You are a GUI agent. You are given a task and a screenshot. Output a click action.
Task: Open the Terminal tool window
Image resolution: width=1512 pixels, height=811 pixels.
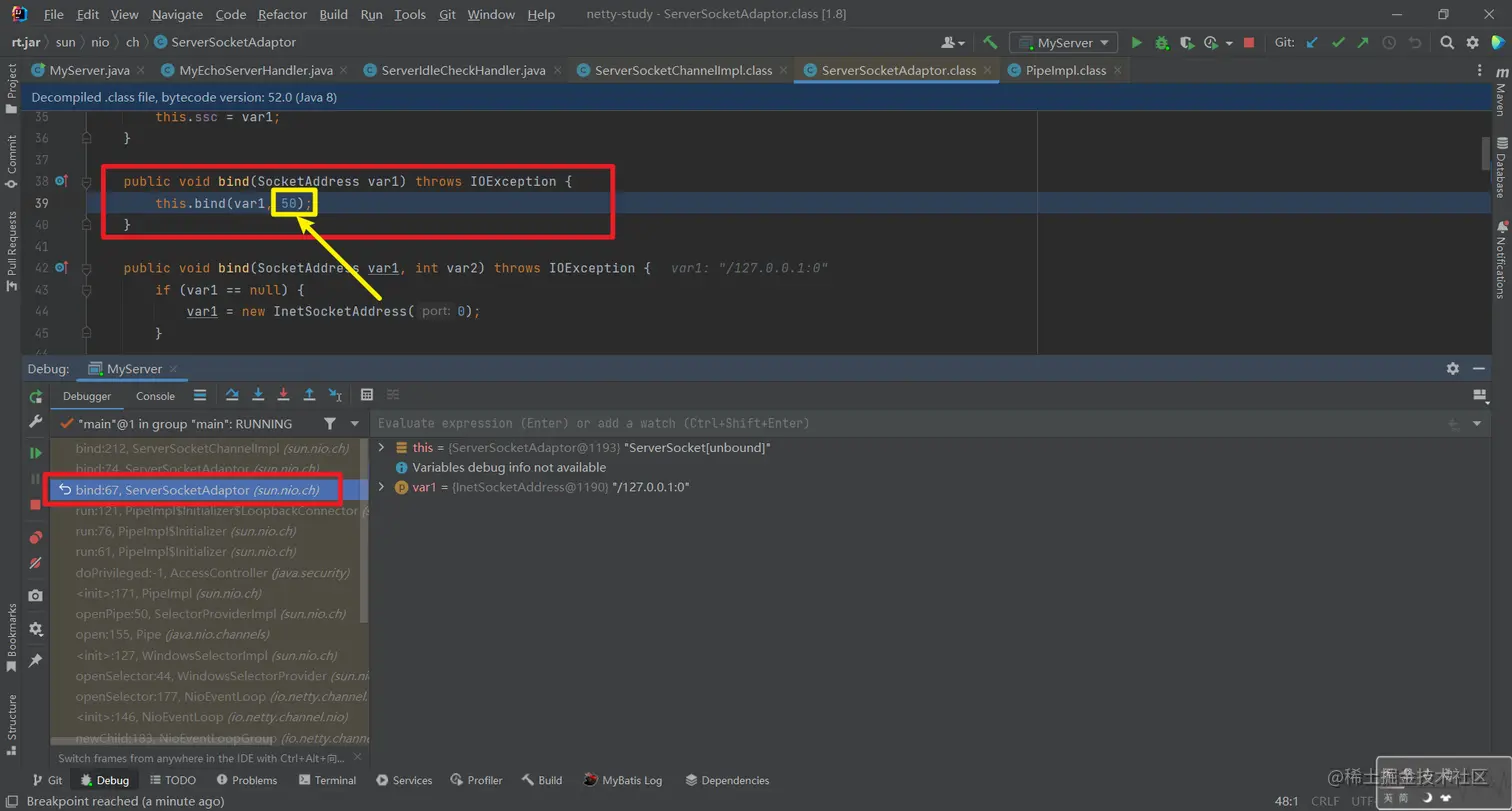(x=326, y=780)
